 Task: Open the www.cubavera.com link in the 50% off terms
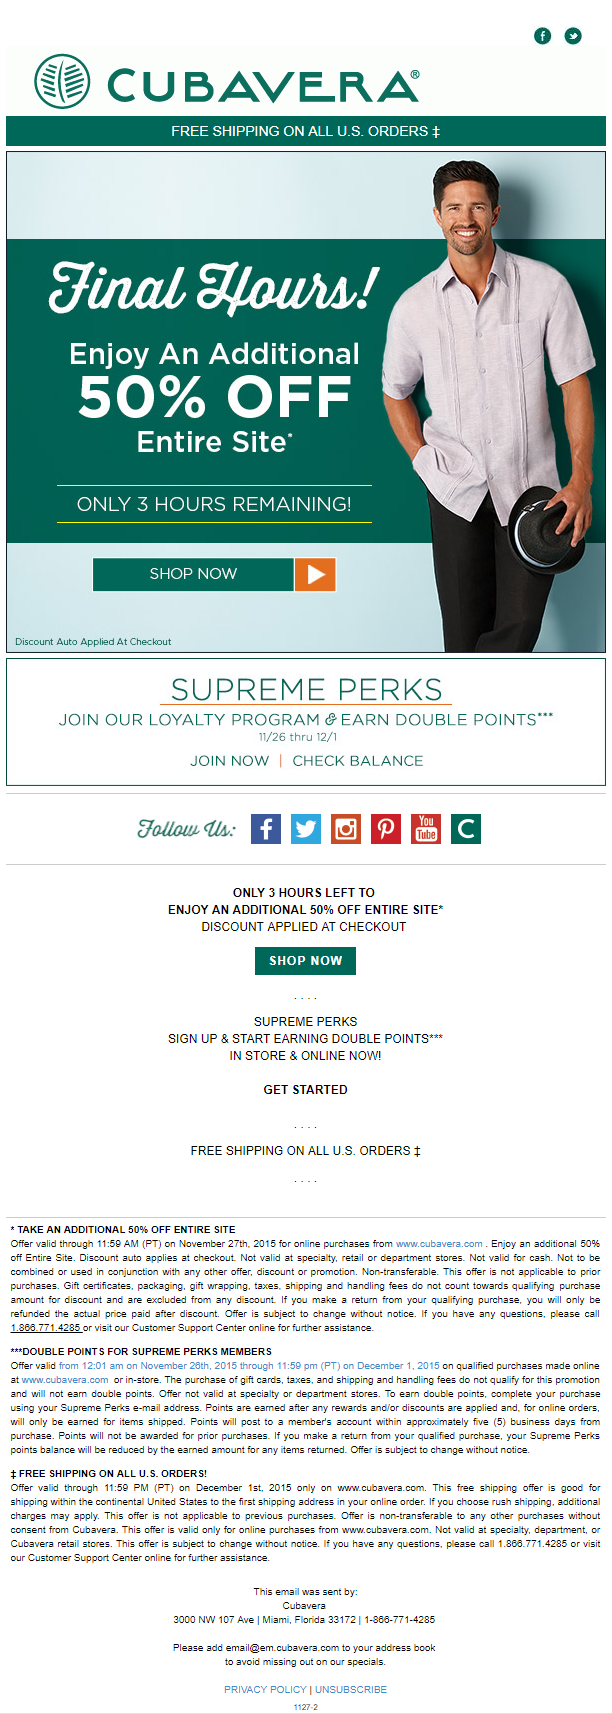click(x=439, y=1244)
